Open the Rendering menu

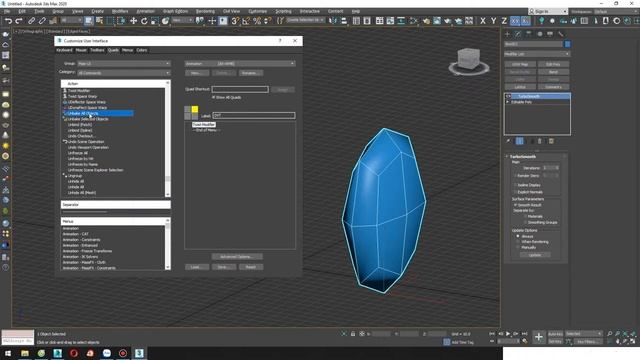(x=205, y=11)
